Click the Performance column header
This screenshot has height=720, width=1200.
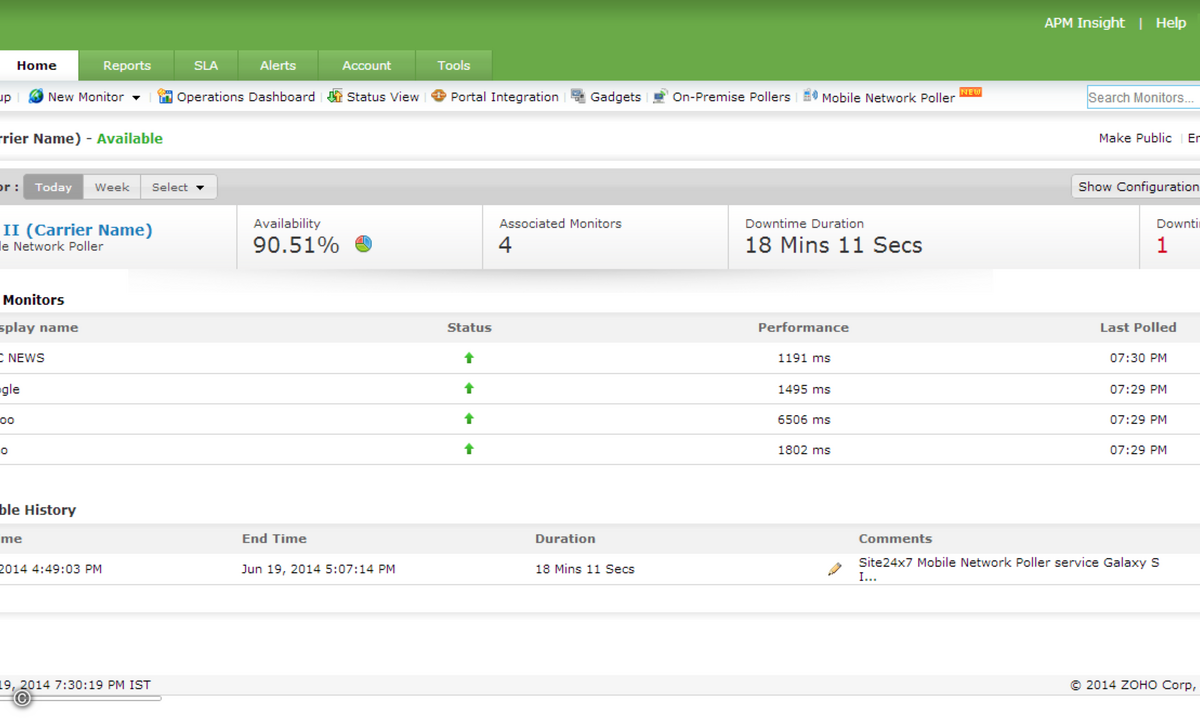tap(803, 327)
